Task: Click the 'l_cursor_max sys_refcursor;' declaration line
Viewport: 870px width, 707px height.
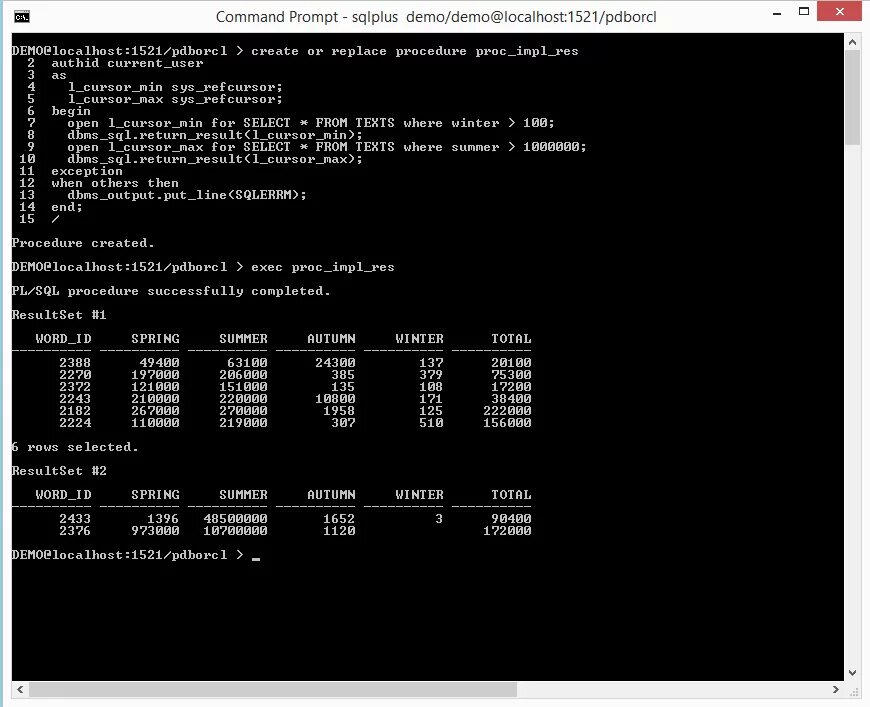Action: 175,99
